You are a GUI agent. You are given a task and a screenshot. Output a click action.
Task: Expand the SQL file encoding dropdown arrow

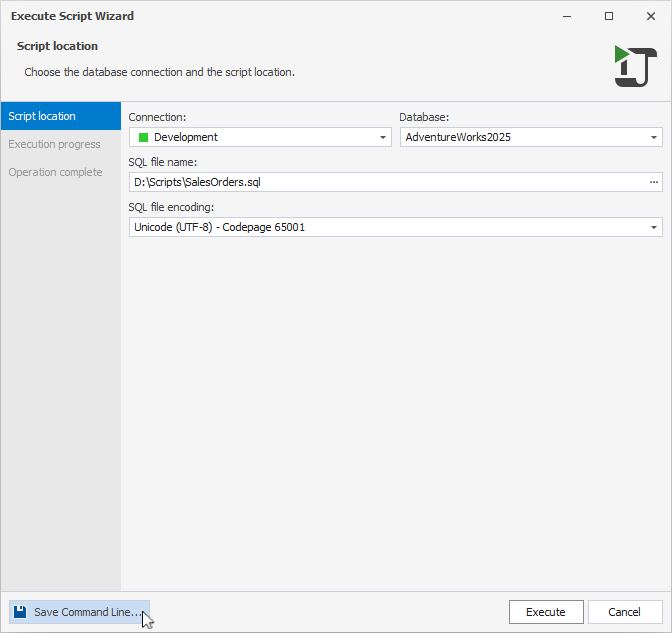pos(654,227)
